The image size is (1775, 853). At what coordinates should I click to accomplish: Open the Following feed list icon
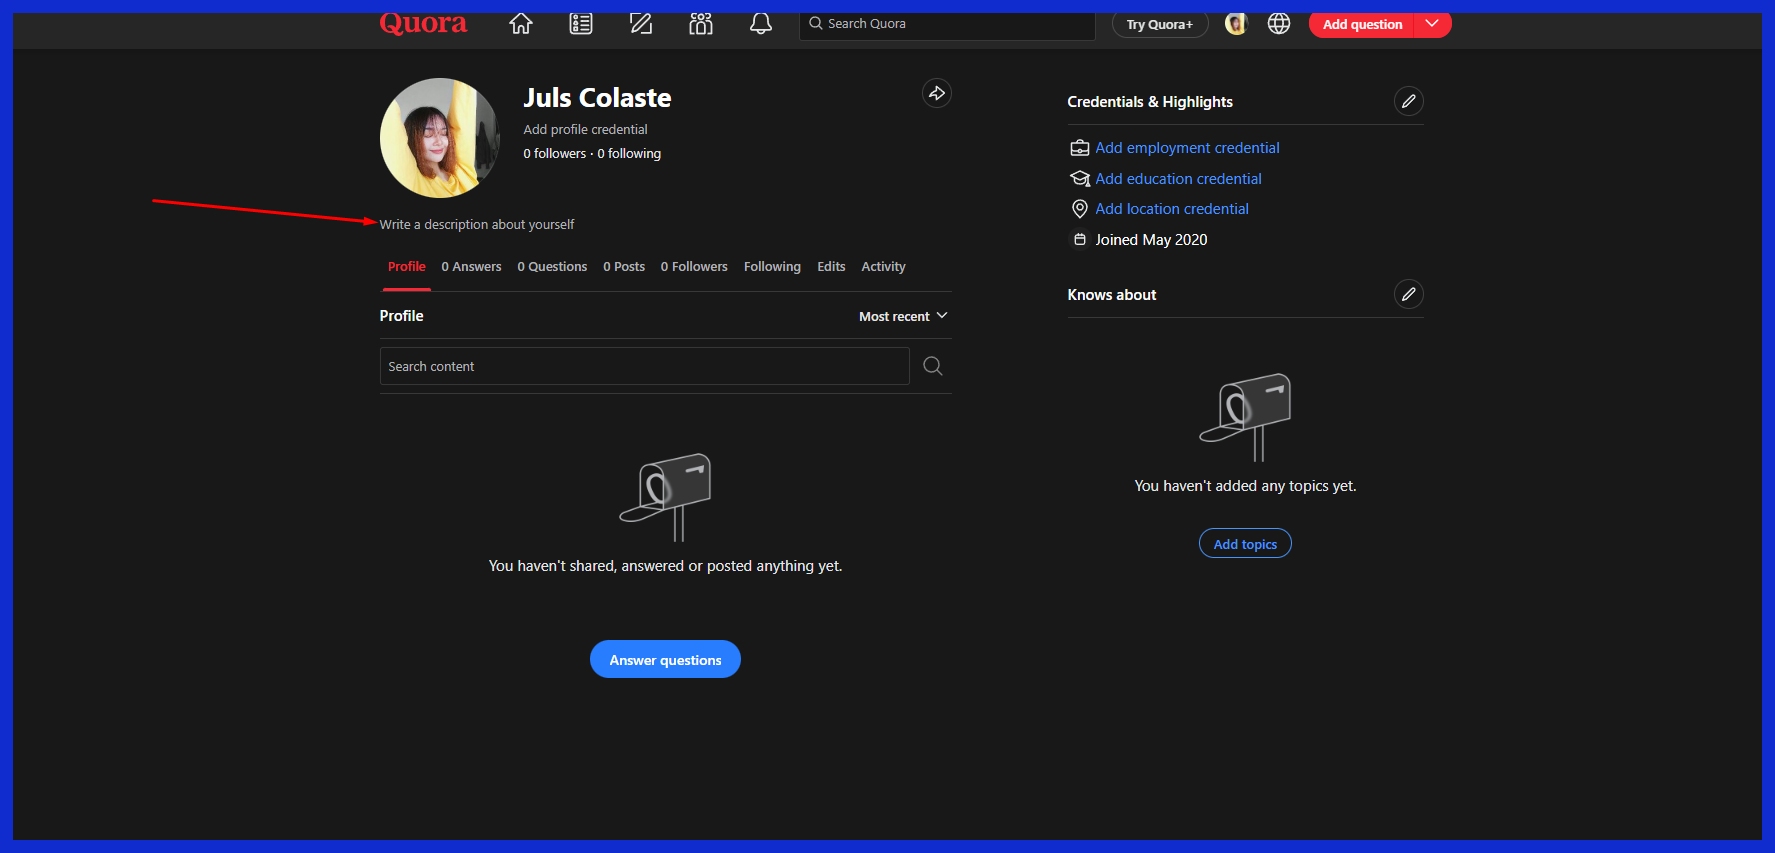point(581,24)
